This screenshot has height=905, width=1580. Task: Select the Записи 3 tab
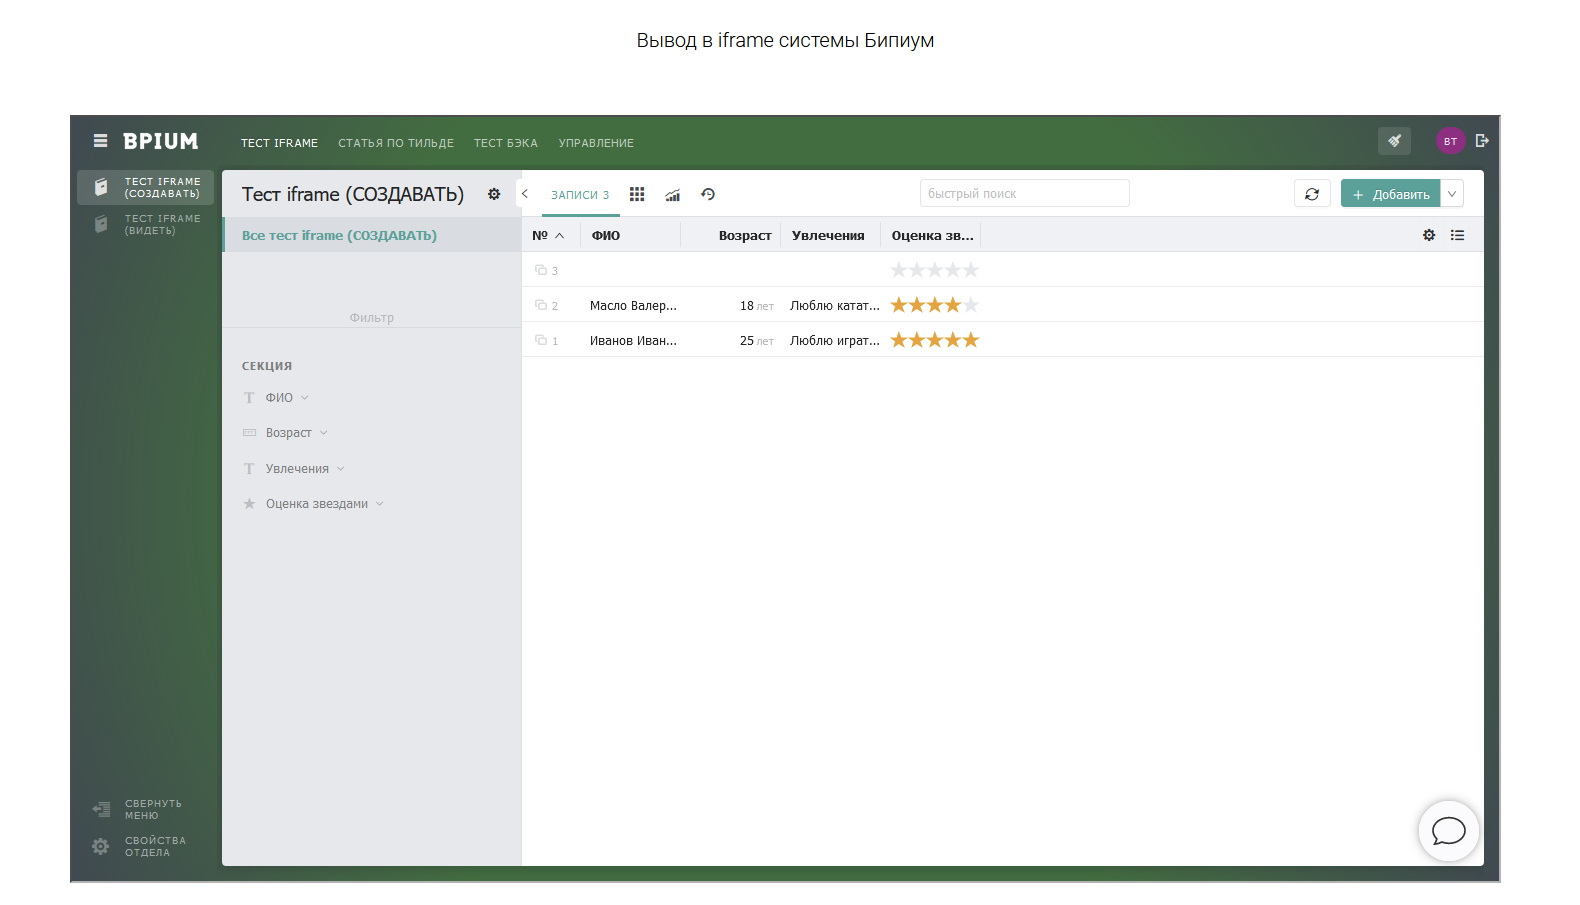580,195
